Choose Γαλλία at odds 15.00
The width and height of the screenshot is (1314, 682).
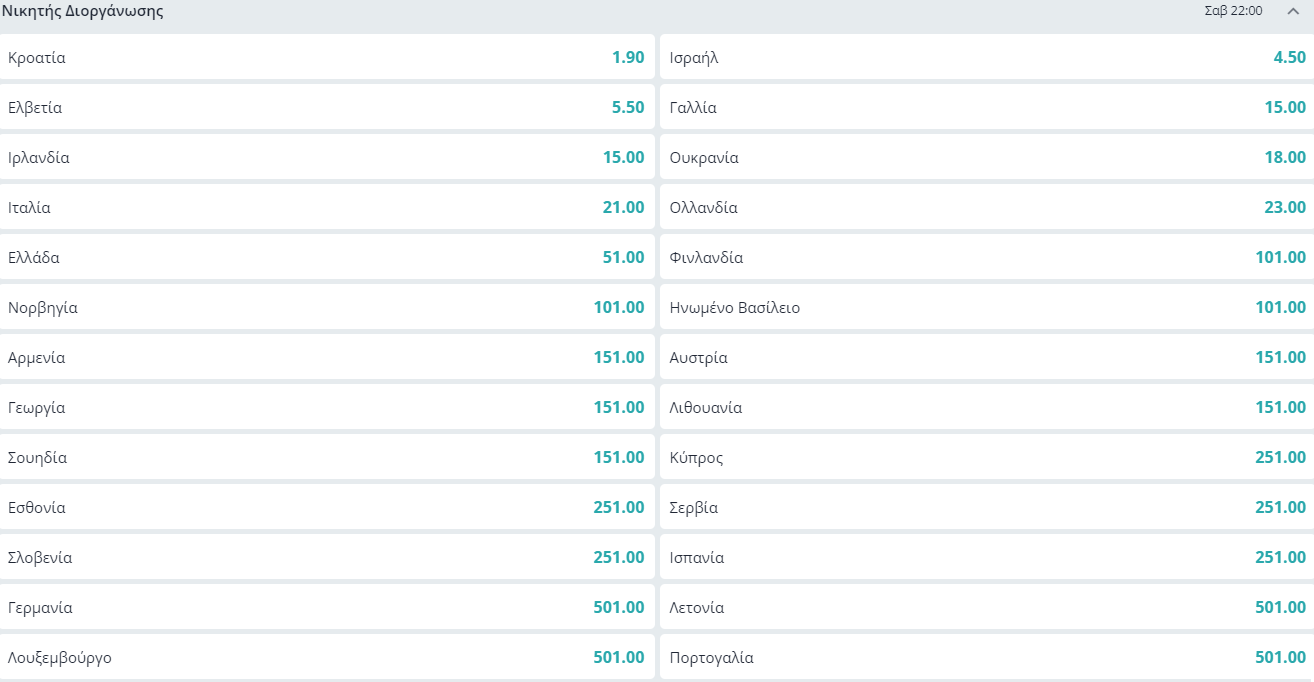point(988,107)
